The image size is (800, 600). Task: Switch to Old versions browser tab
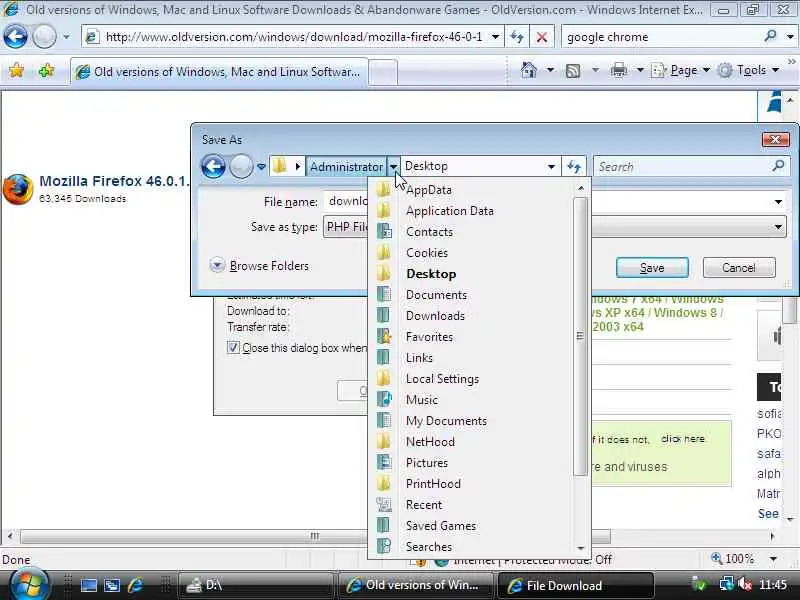click(218, 72)
